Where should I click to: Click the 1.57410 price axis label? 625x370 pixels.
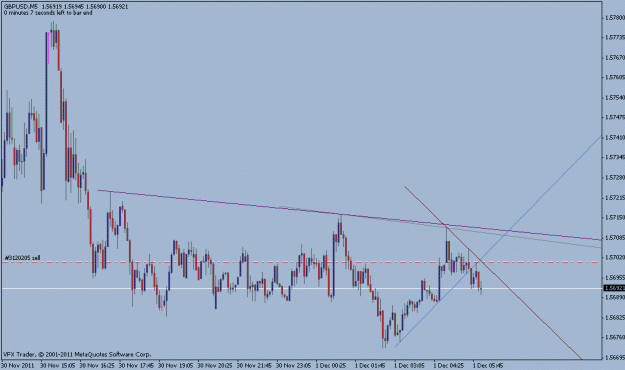(615, 138)
